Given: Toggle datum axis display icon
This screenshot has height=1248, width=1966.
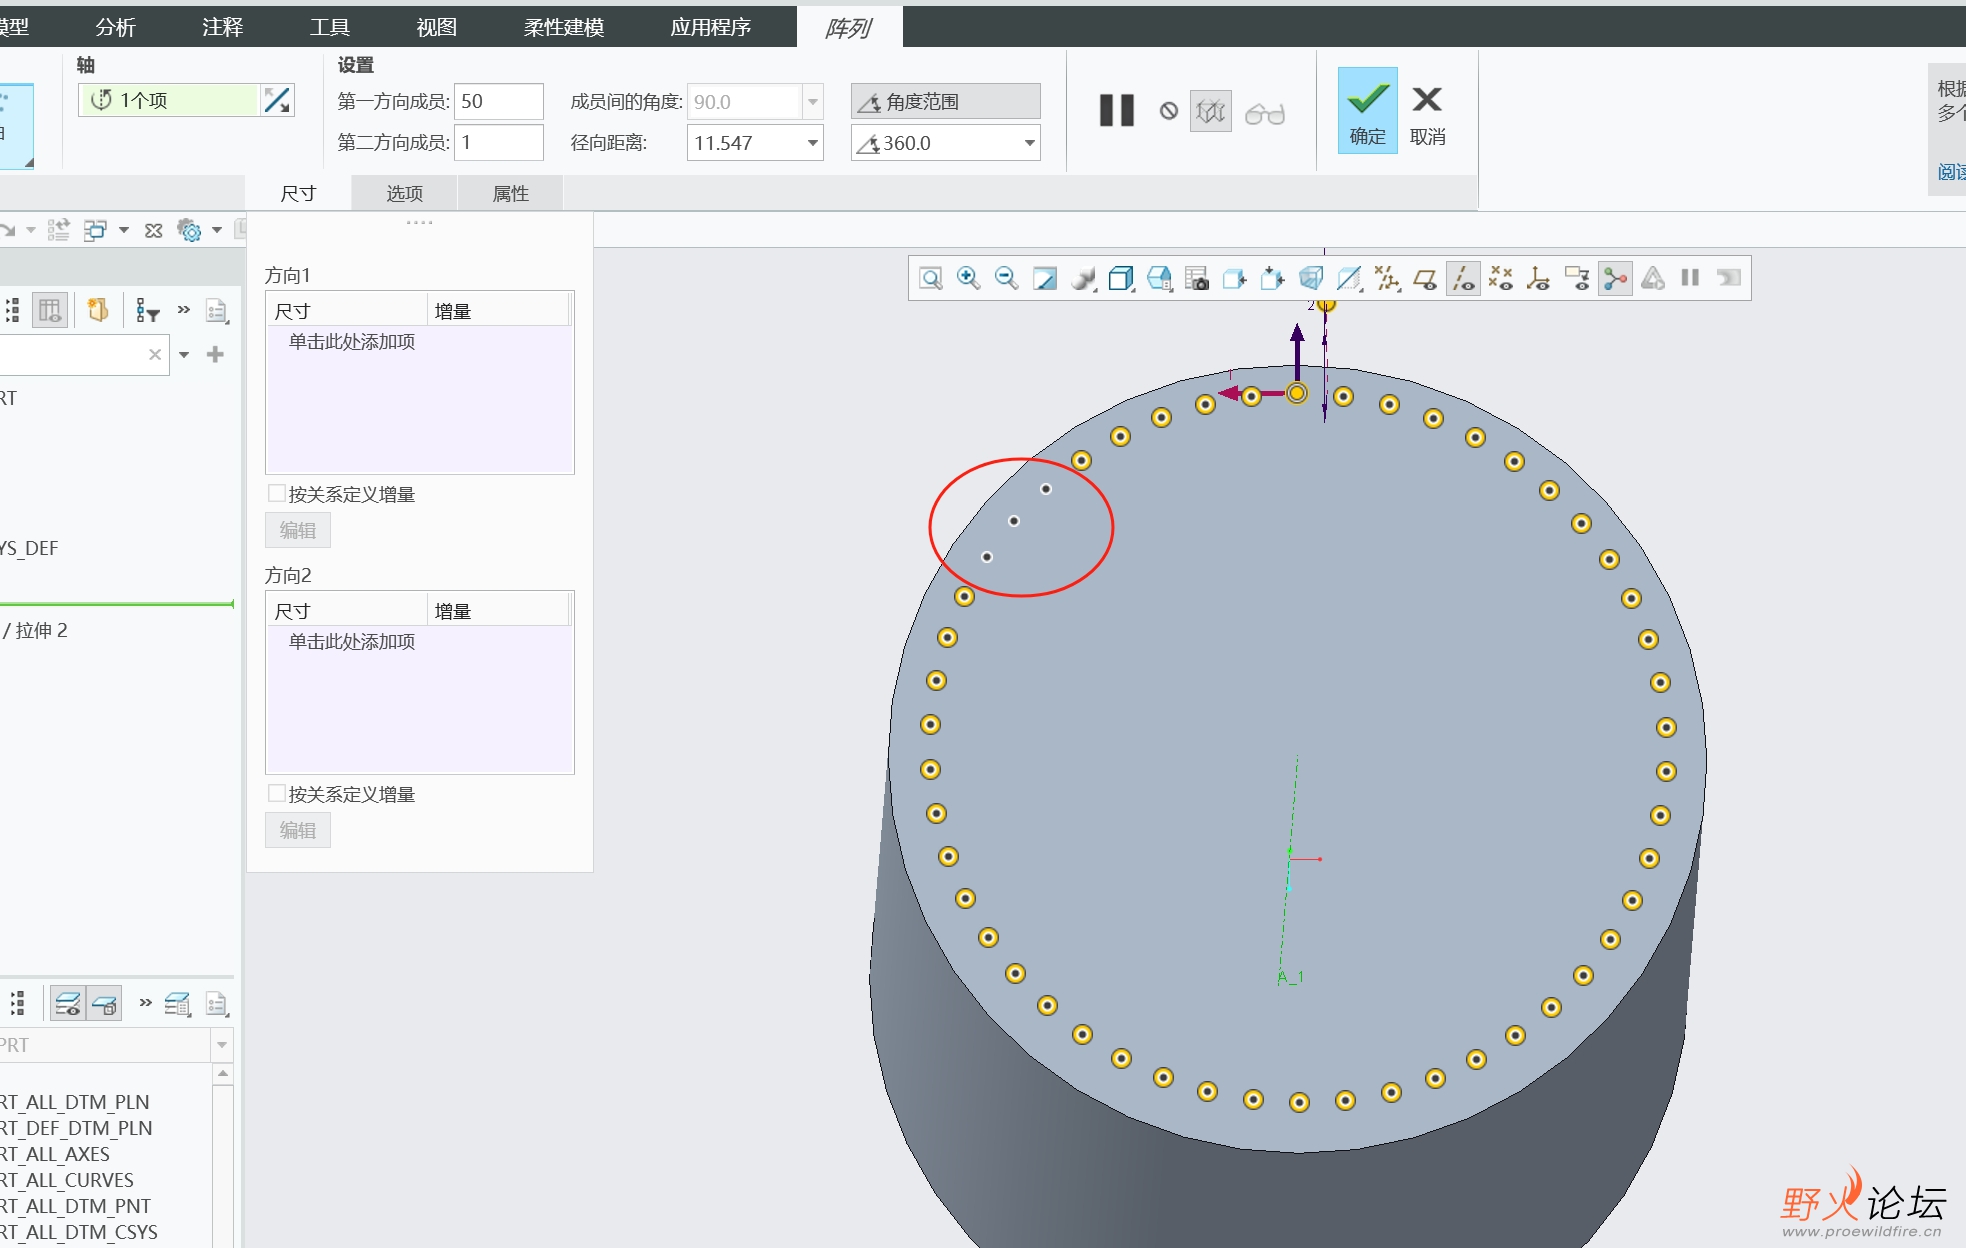Looking at the screenshot, I should coord(1463,278).
